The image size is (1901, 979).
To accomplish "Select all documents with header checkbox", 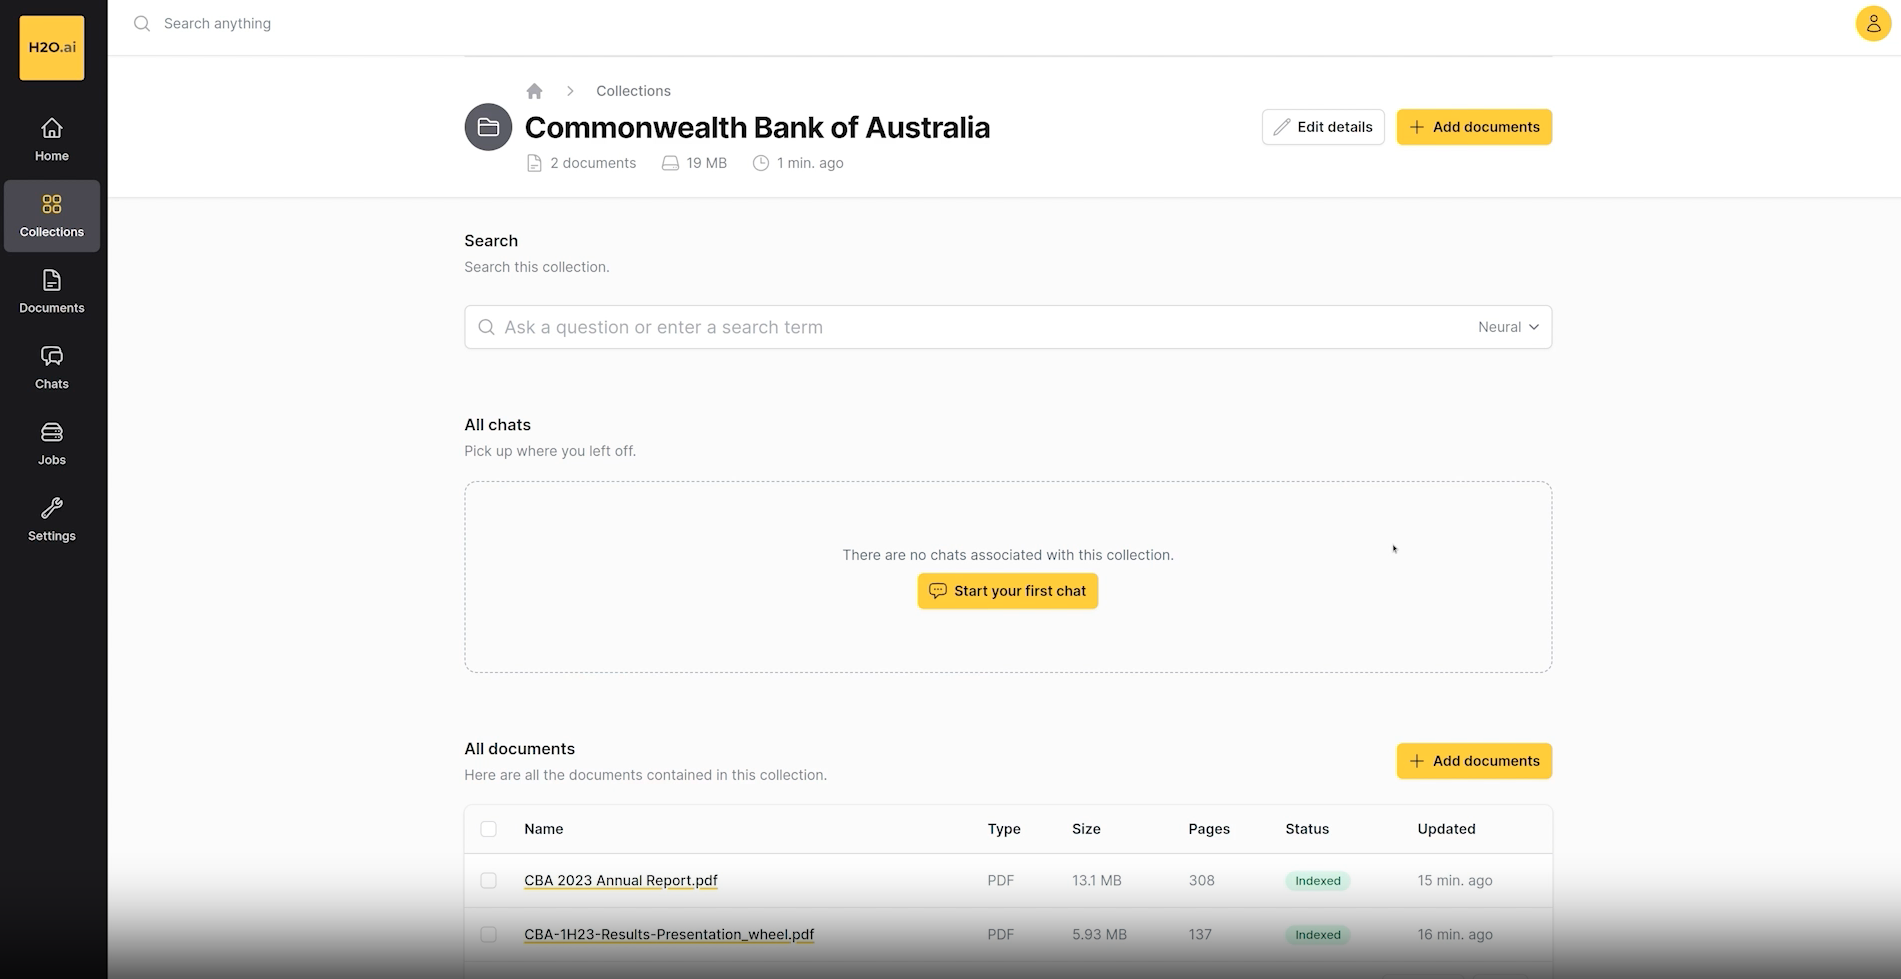I will (488, 829).
